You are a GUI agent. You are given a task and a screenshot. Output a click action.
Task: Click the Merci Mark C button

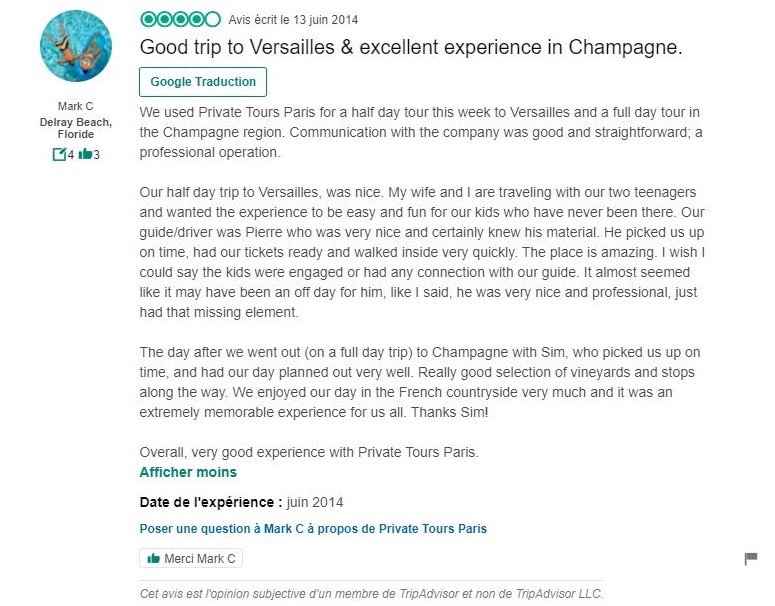click(x=191, y=559)
